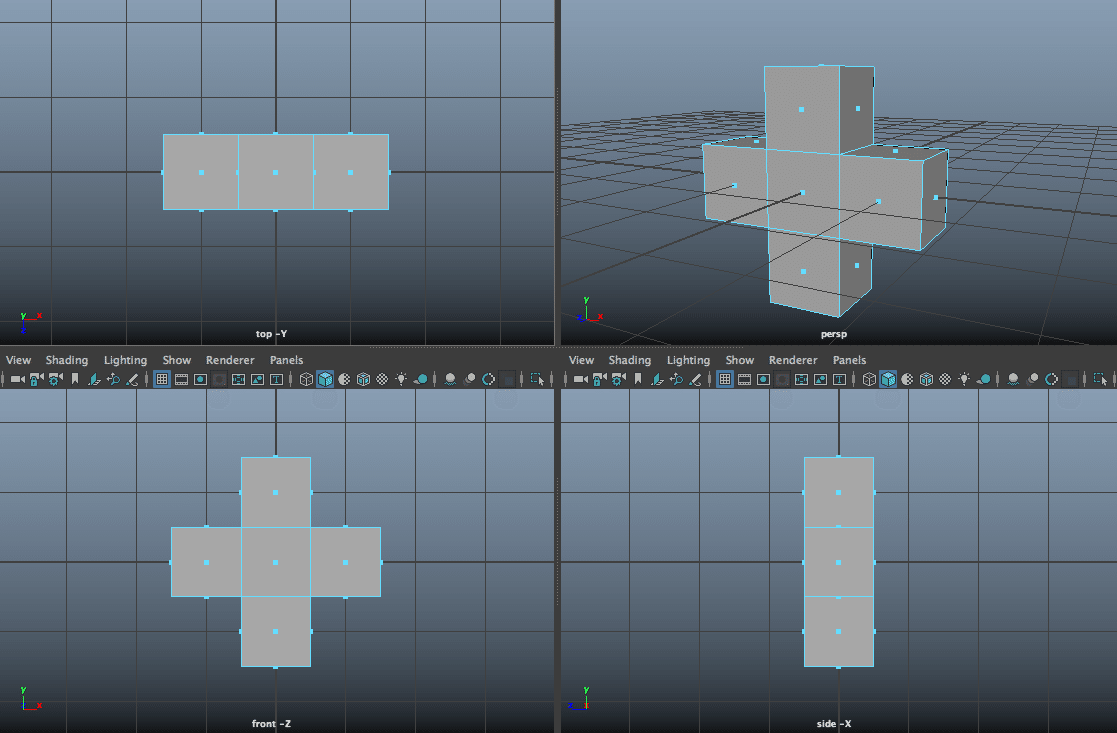Click Isolate Select icon in front panel toolbar
The height and width of the screenshot is (733, 1117).
coord(537,379)
